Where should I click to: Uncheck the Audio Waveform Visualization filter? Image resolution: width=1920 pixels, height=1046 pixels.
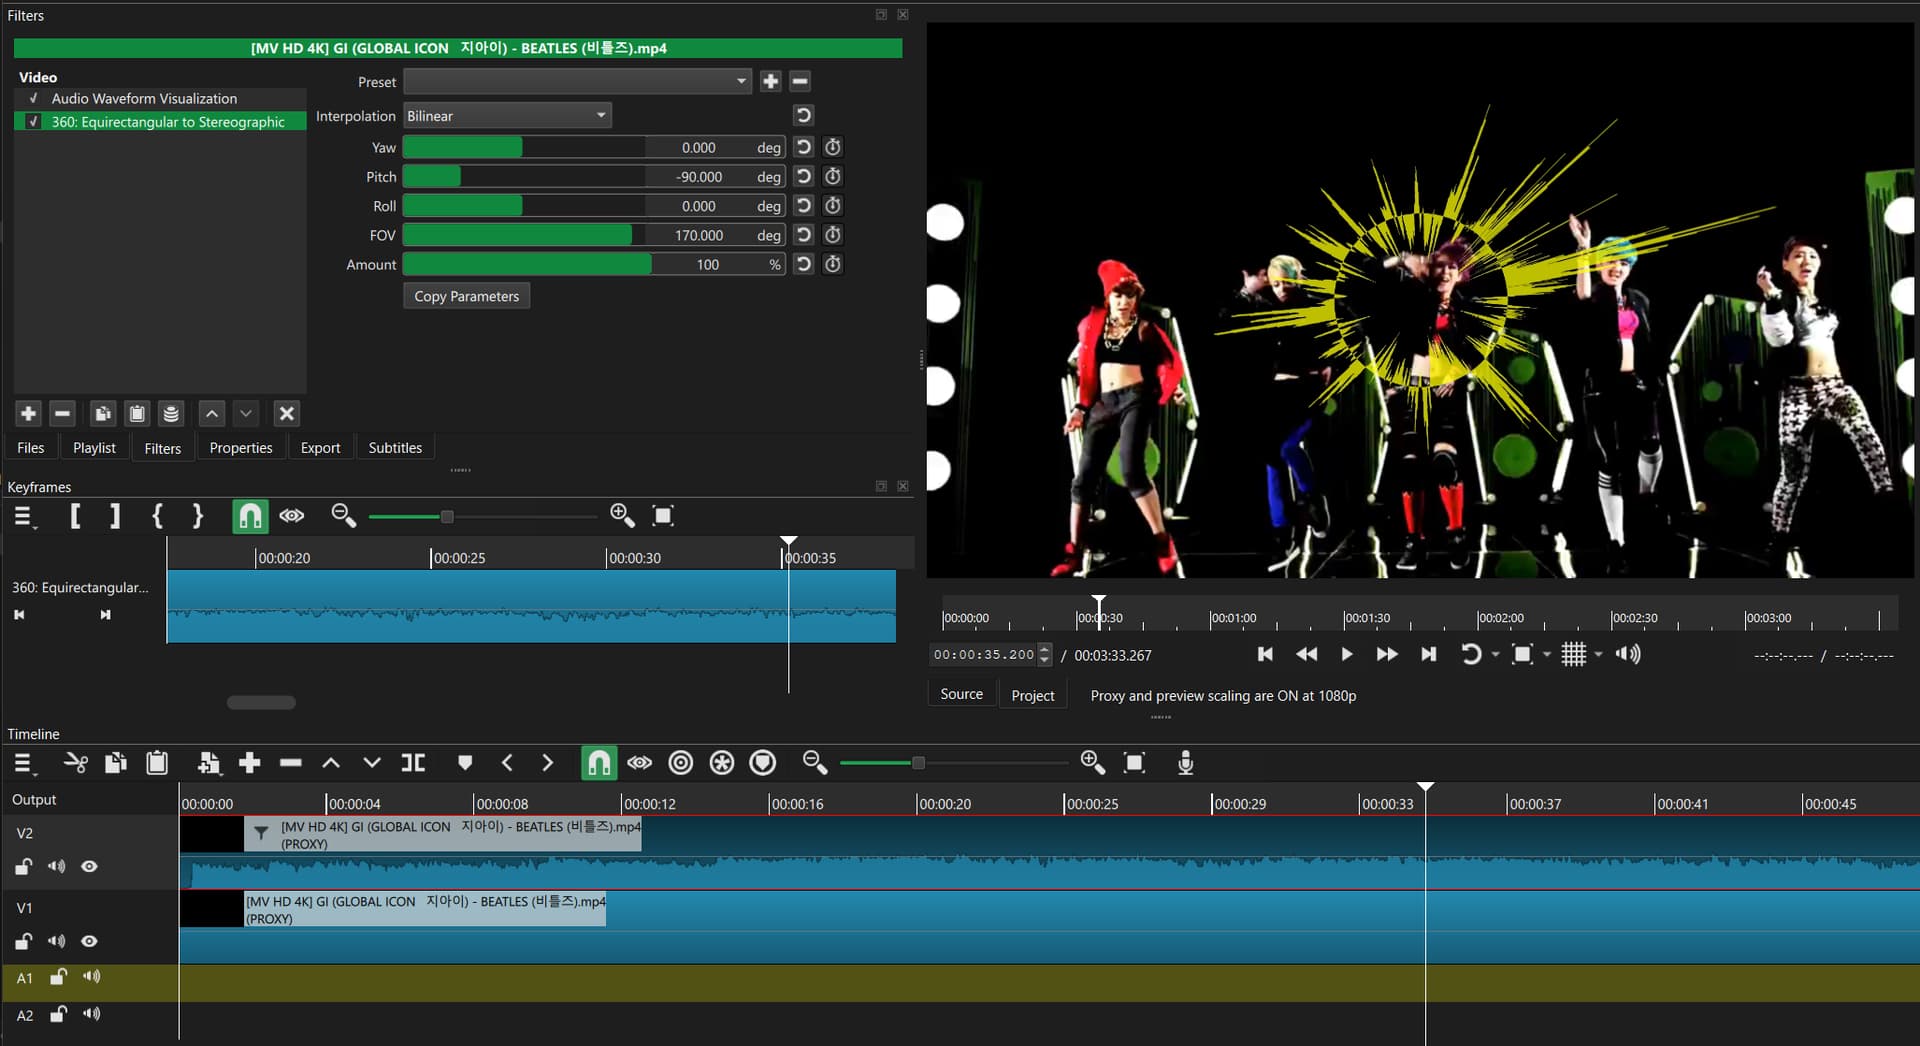[34, 98]
